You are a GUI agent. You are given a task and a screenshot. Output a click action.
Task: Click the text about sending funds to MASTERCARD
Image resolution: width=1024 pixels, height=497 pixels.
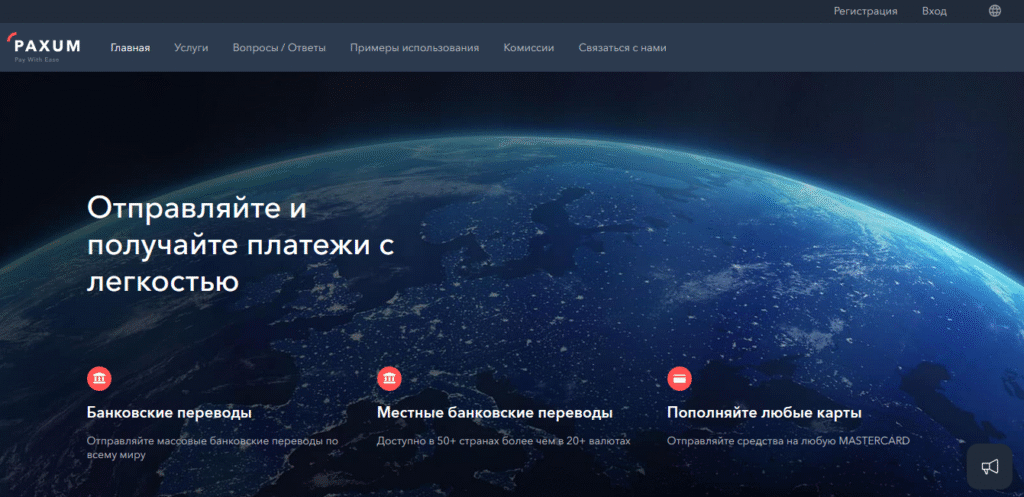[788, 440]
